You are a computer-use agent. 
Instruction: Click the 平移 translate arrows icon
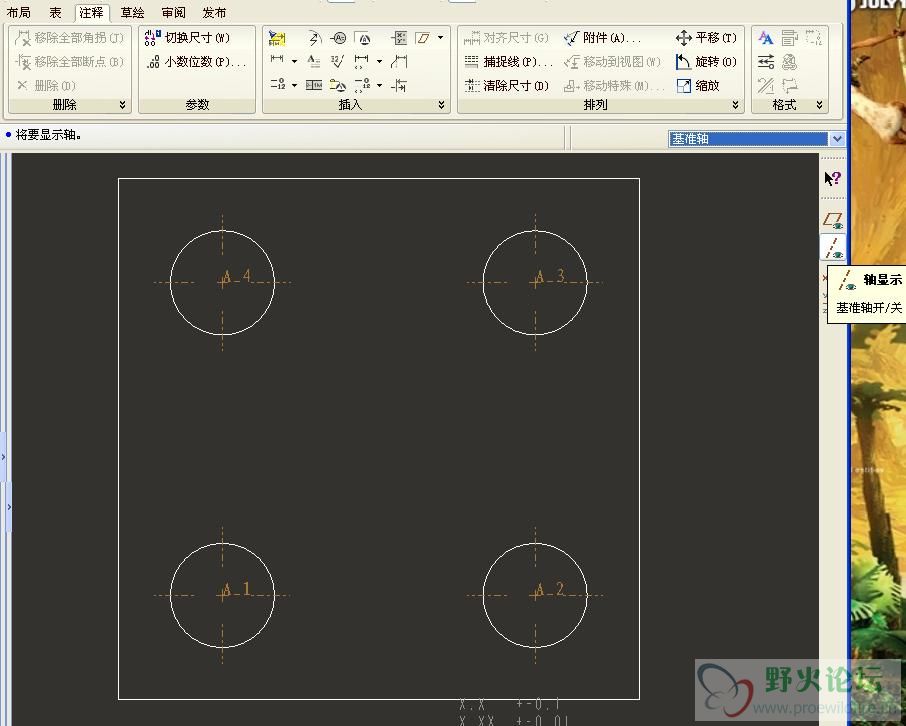684,38
